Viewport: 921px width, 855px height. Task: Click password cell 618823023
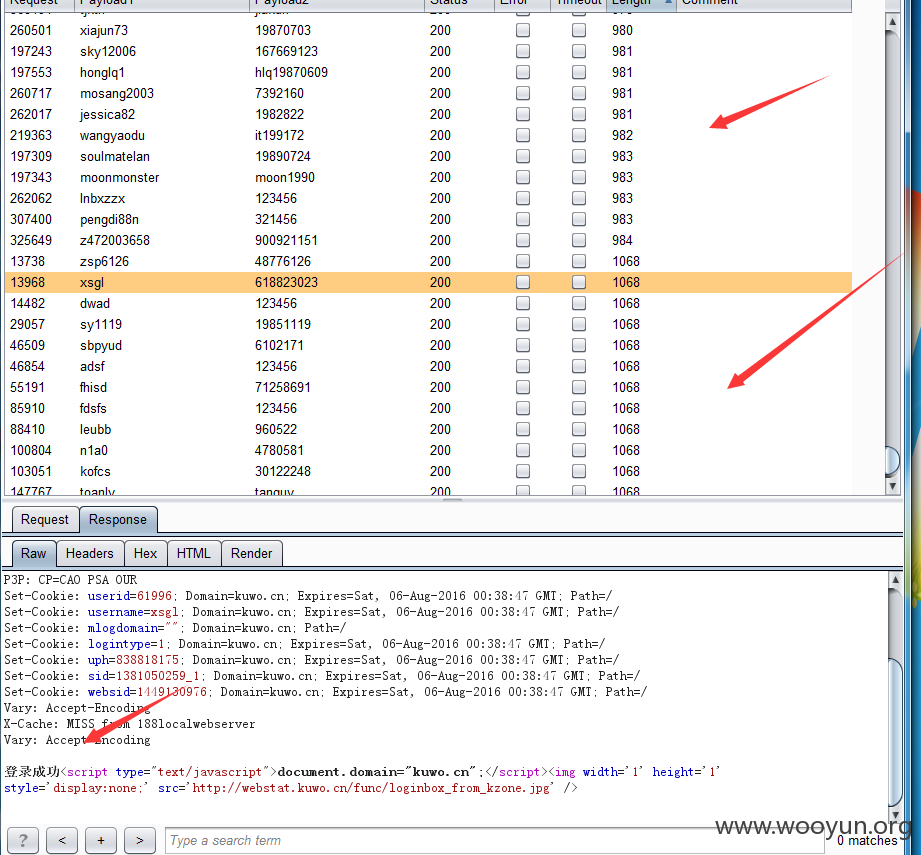tap(286, 282)
